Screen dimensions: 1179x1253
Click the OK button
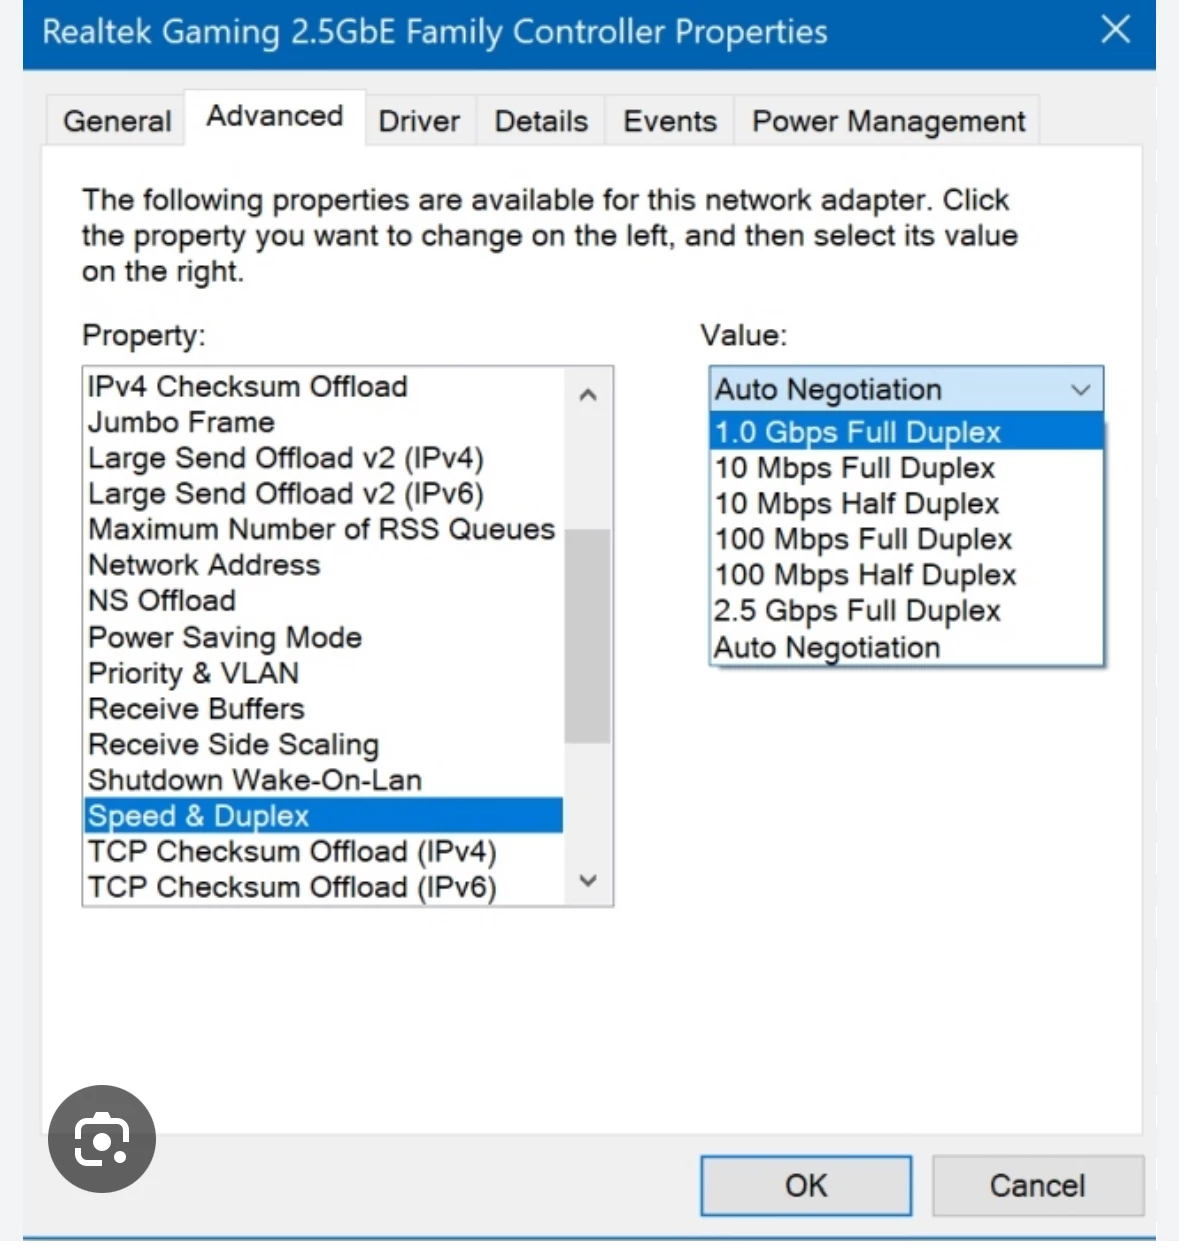click(806, 1185)
